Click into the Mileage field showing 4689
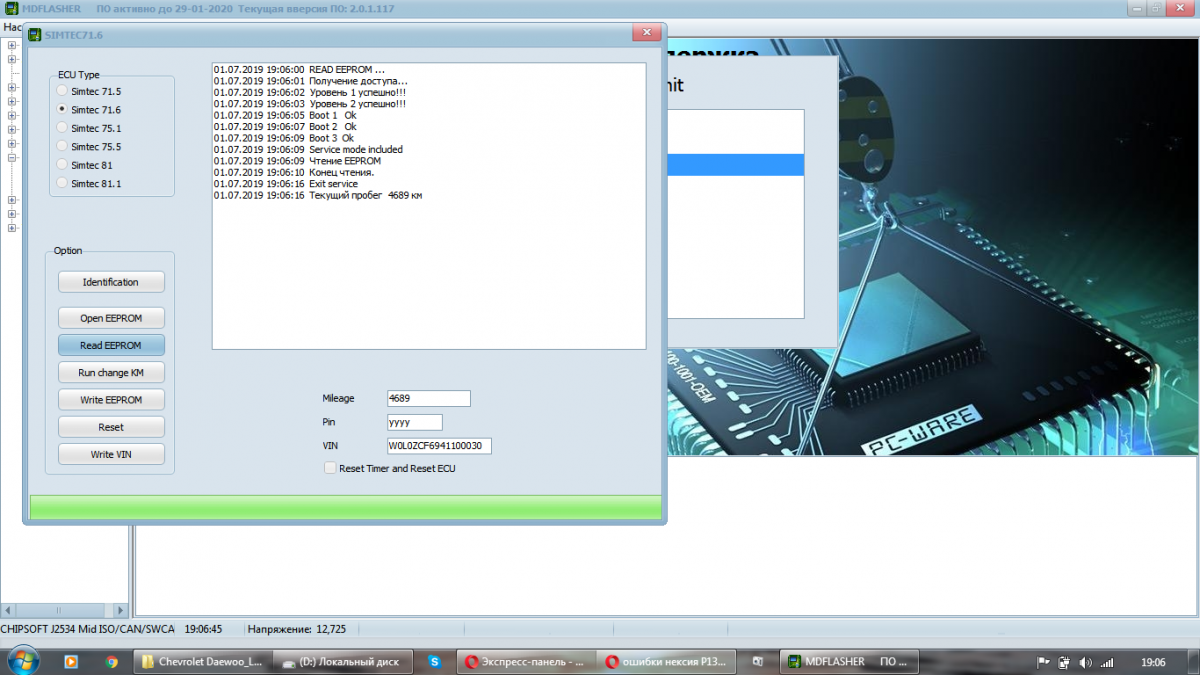The image size is (1200, 675). pyautogui.click(x=428, y=398)
